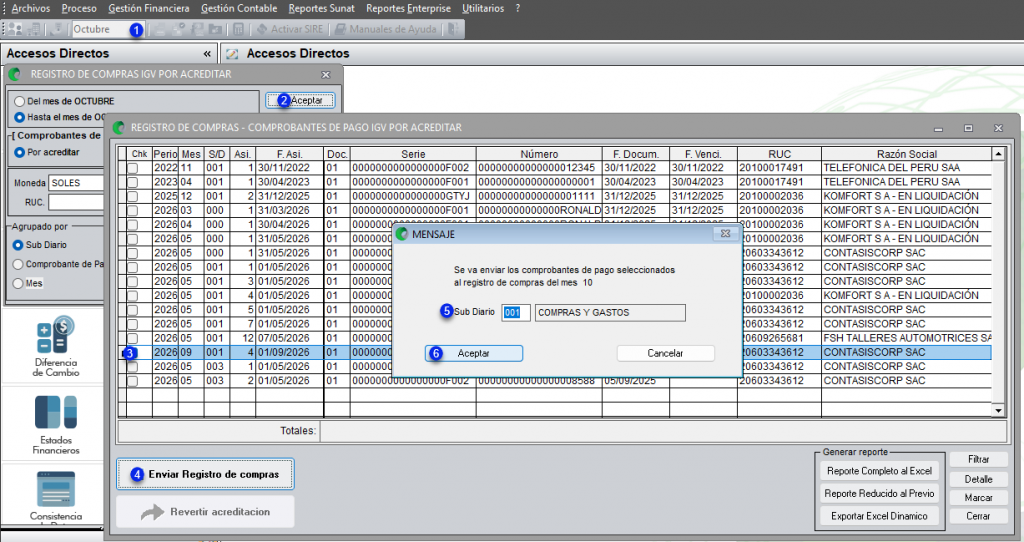Select the Por acreditar radio button
This screenshot has height=542, width=1024.
pyautogui.click(x=20, y=152)
